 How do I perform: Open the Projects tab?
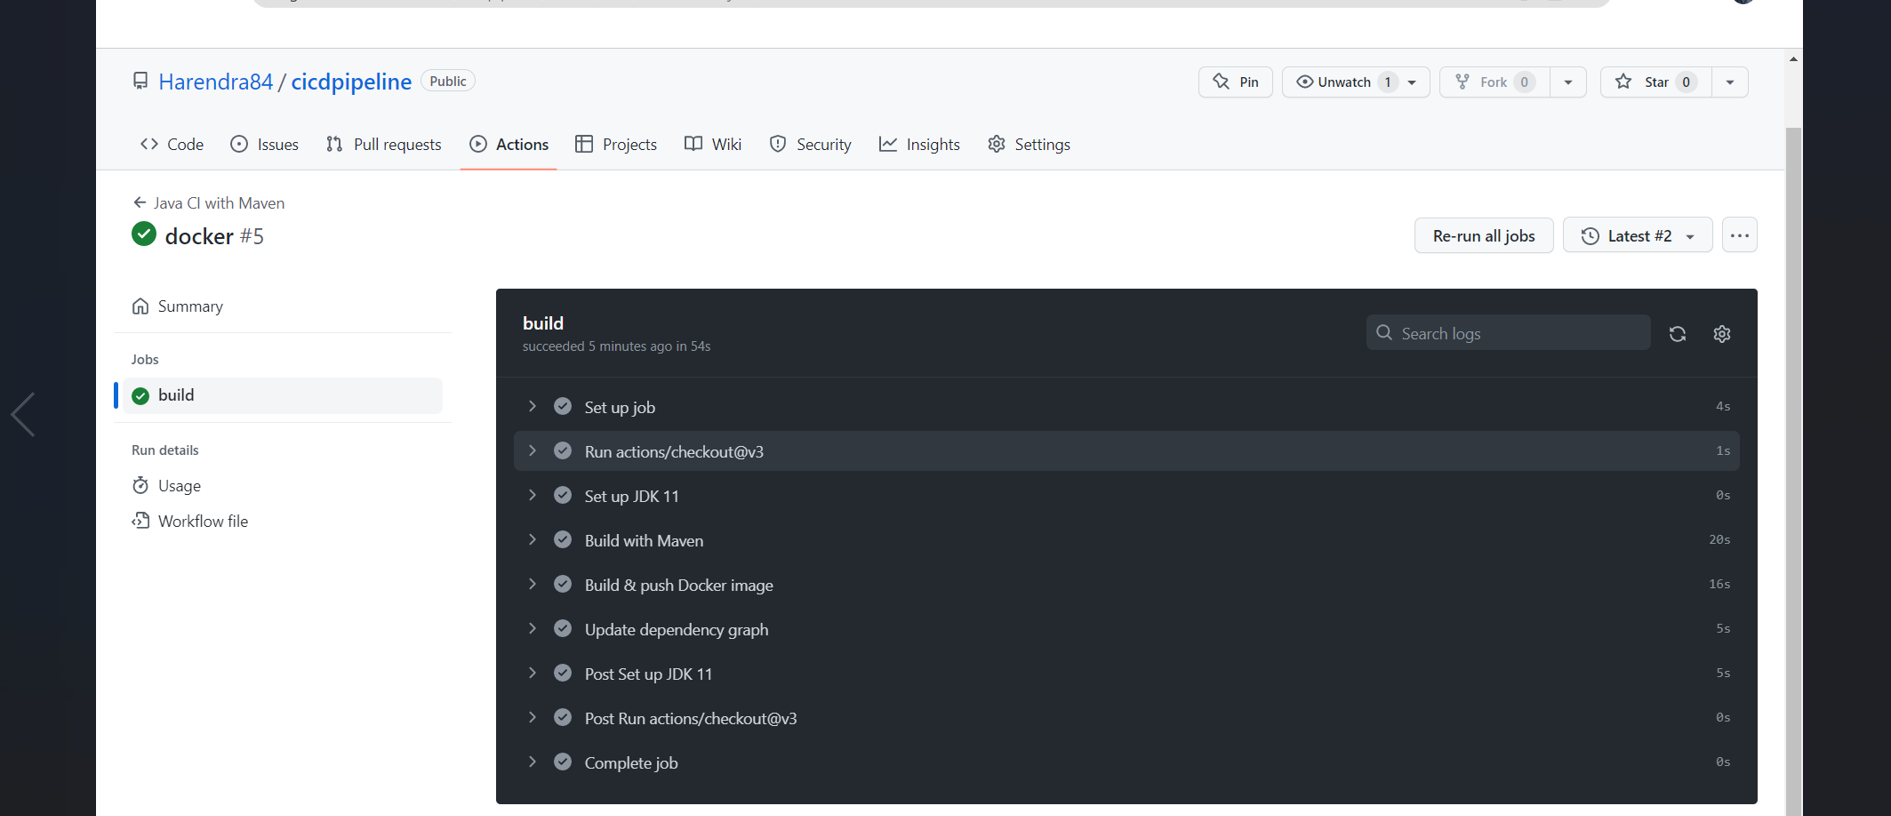pos(616,144)
